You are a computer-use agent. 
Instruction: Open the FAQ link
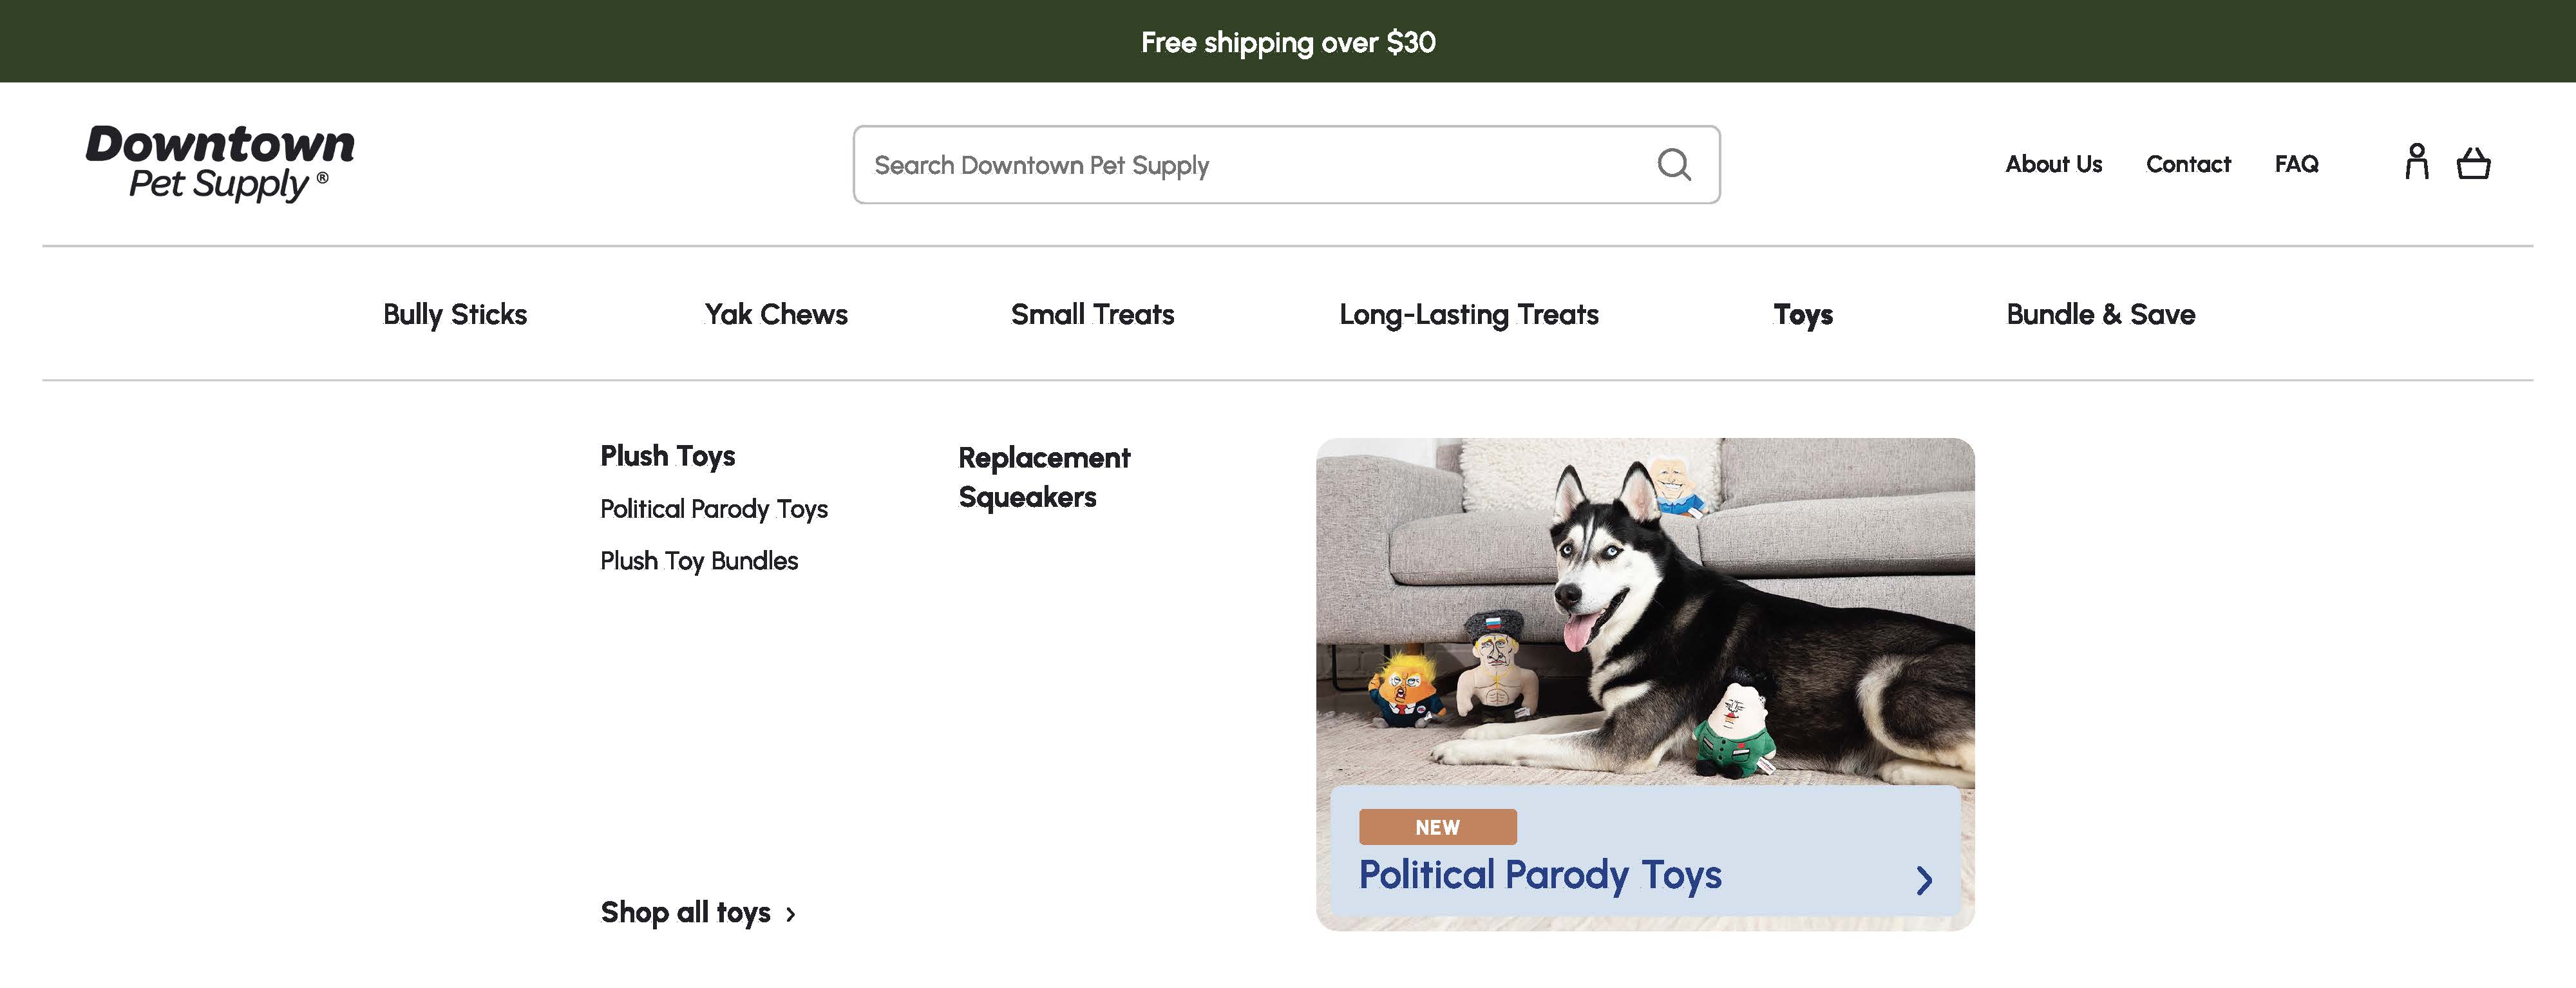click(2296, 164)
